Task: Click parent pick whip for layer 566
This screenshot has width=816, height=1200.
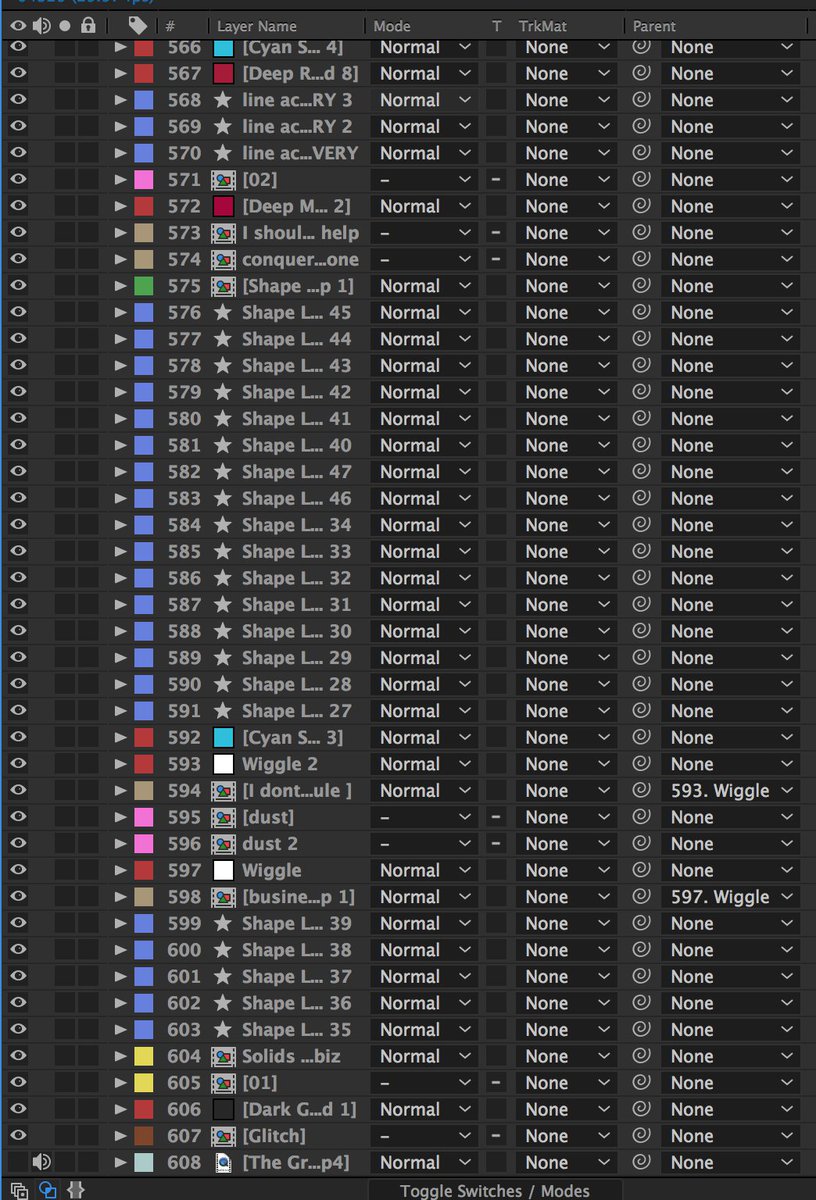Action: click(x=642, y=47)
